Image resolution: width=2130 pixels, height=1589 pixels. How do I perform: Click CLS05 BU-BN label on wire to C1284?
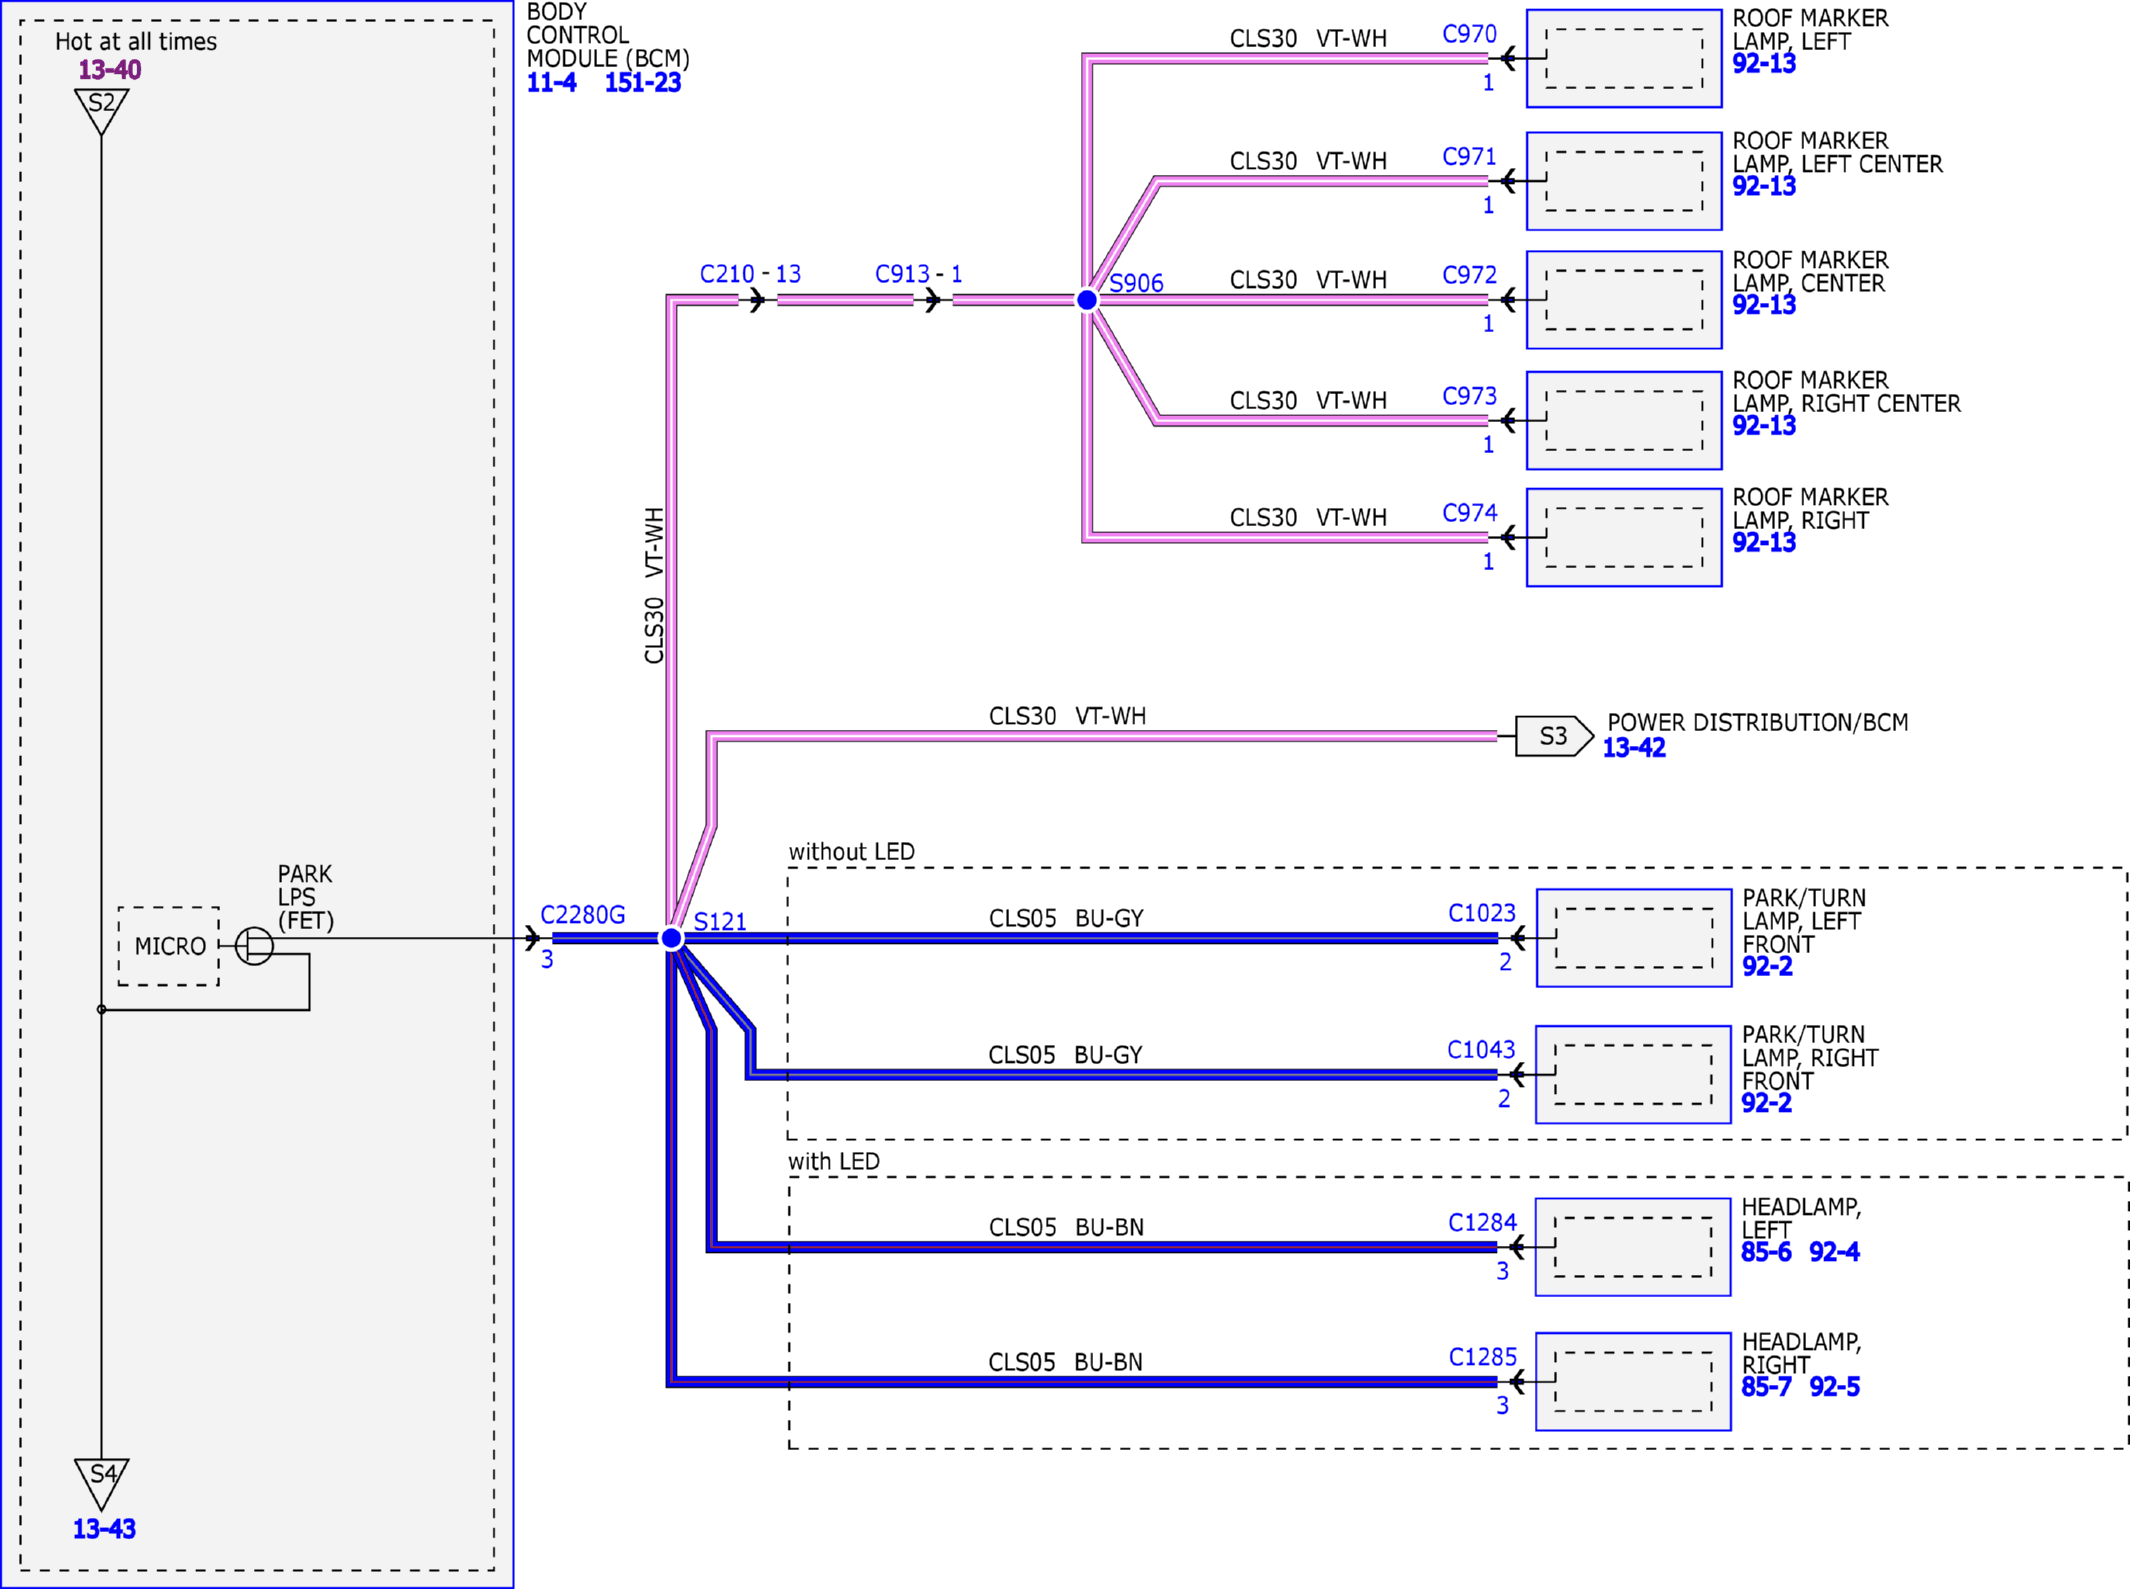(x=1066, y=1227)
